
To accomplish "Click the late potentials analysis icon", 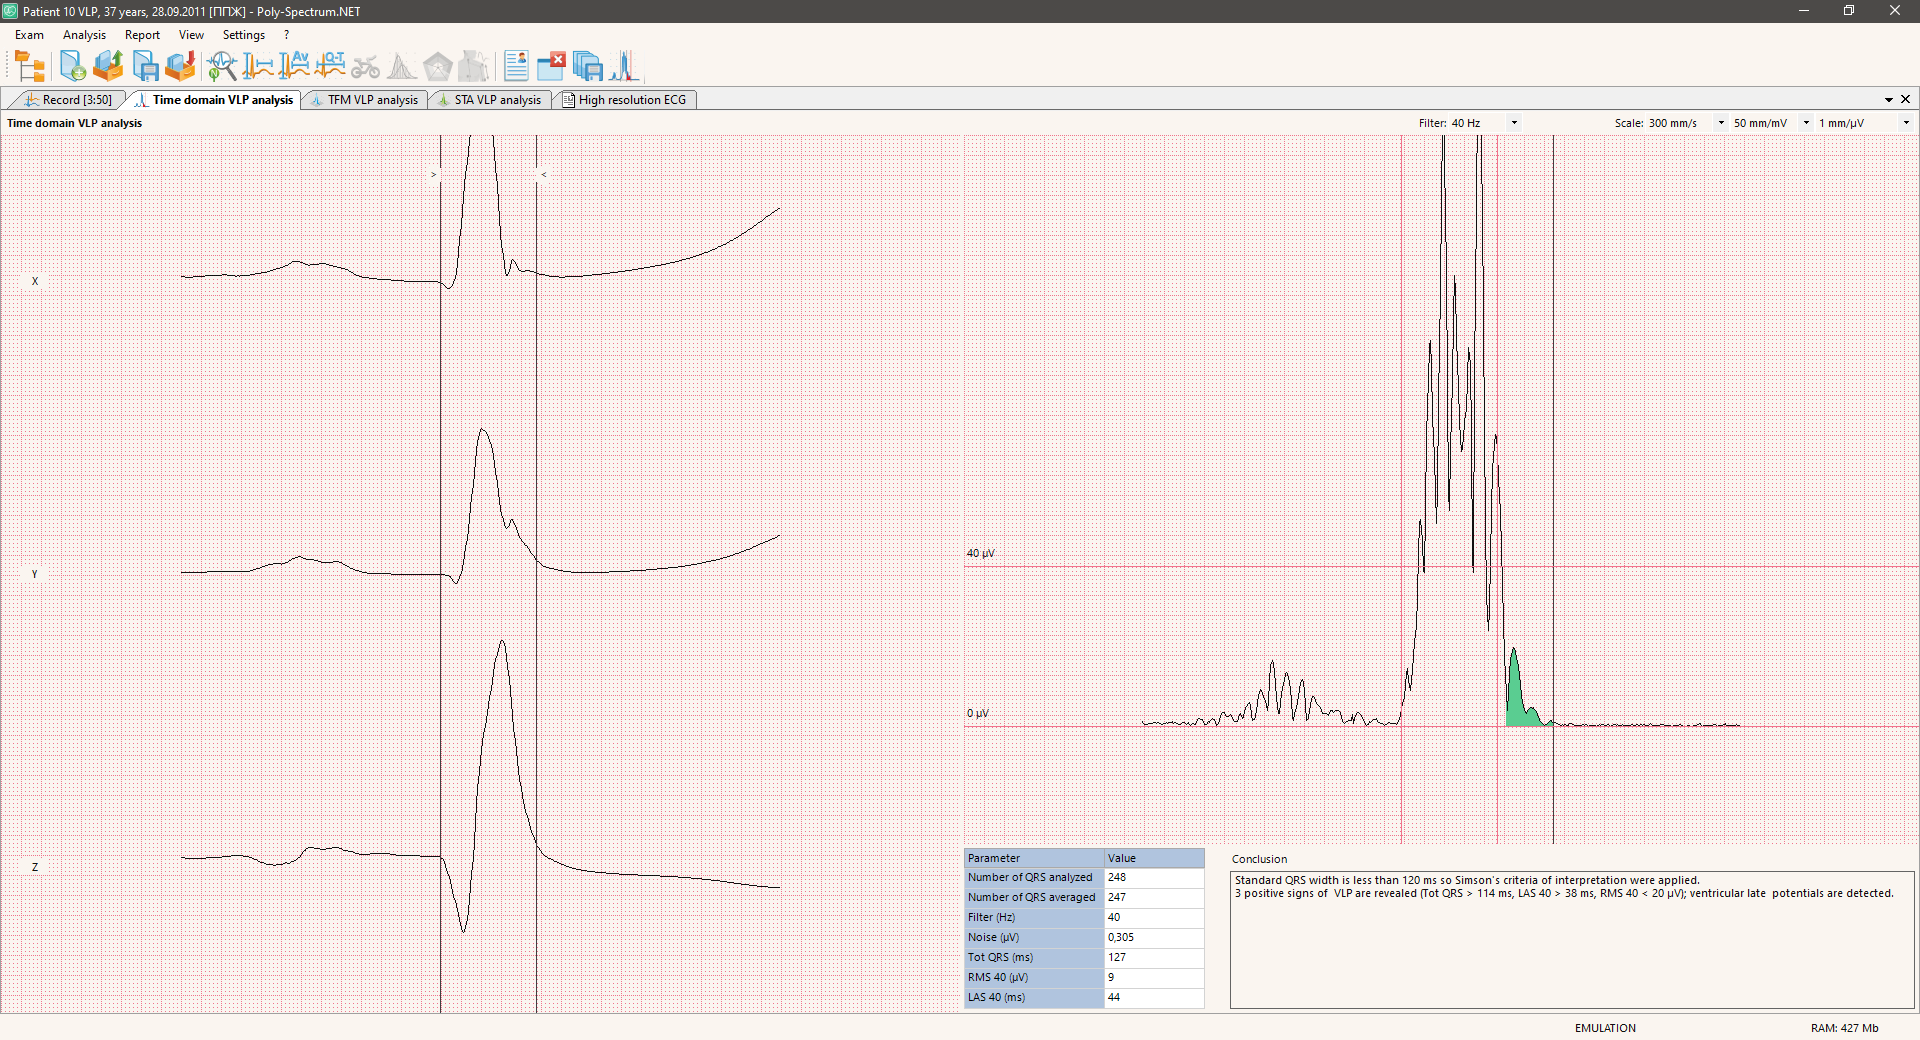I will 624,67.
